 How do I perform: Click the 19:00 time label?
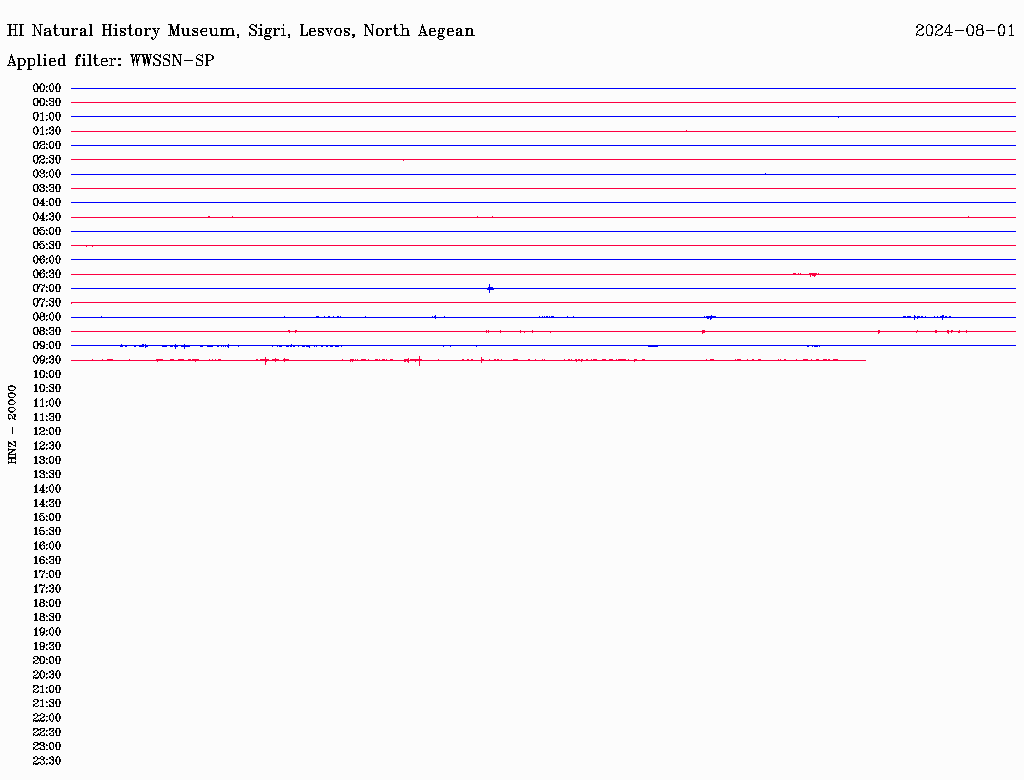(47, 632)
